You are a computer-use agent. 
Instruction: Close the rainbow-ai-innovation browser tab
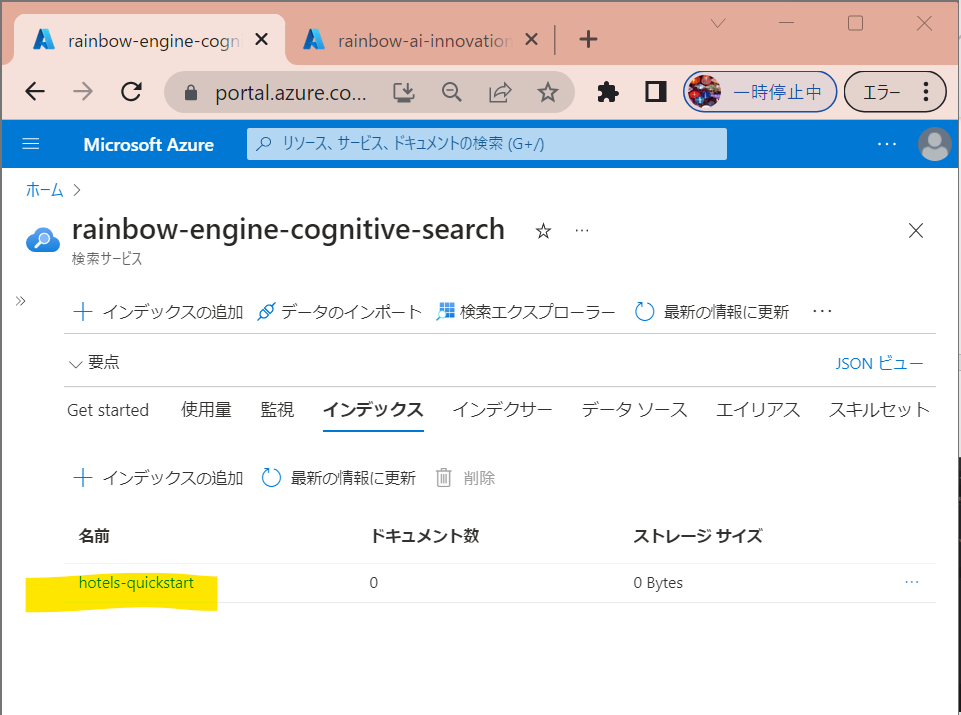click(x=531, y=40)
